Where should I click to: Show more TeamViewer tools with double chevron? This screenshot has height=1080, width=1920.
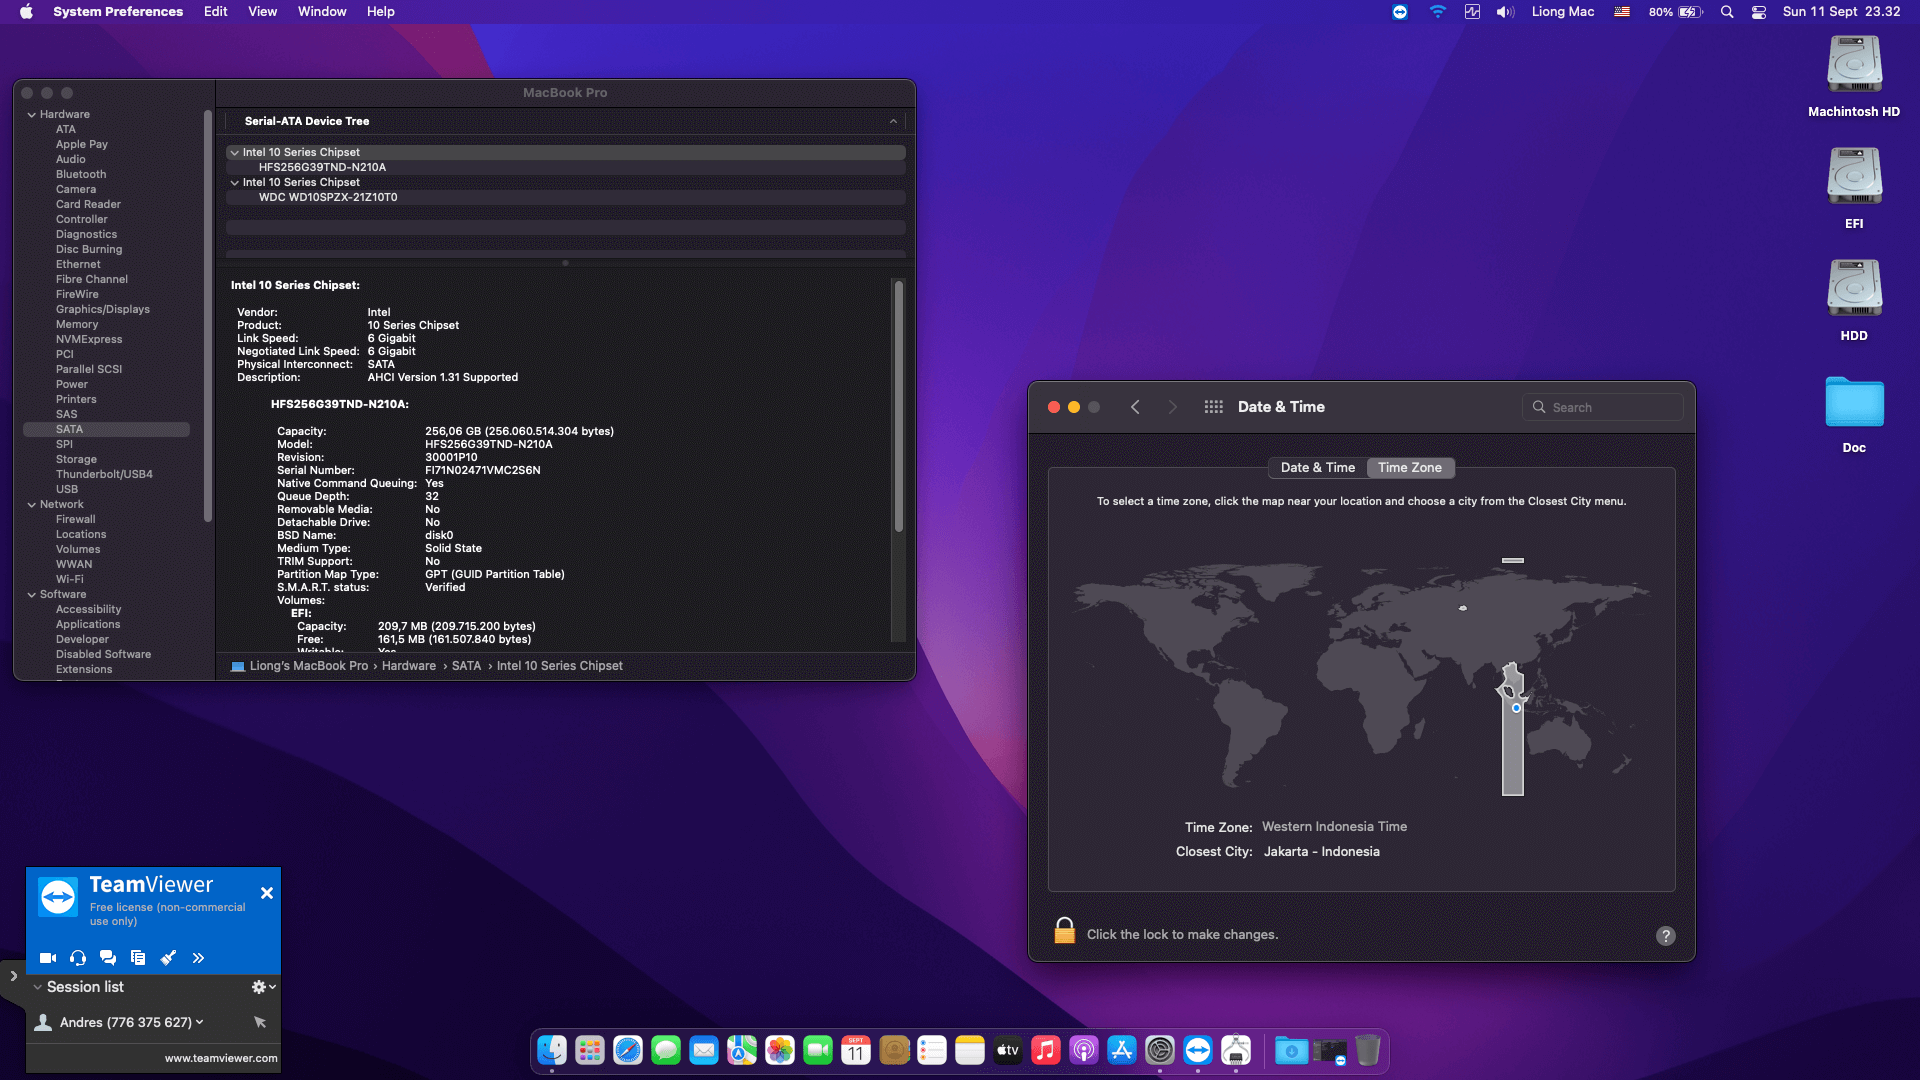pos(198,958)
